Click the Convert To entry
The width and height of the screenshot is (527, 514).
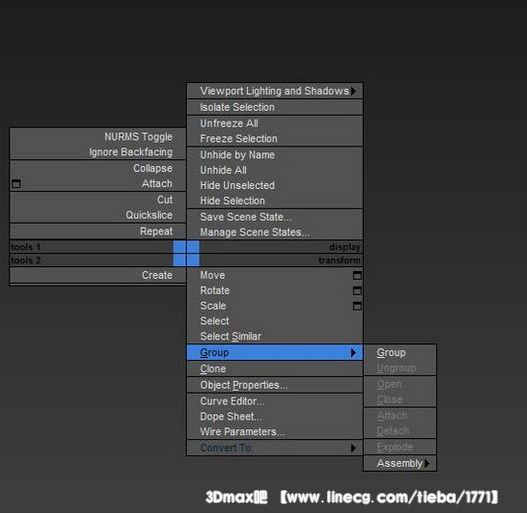click(275, 448)
